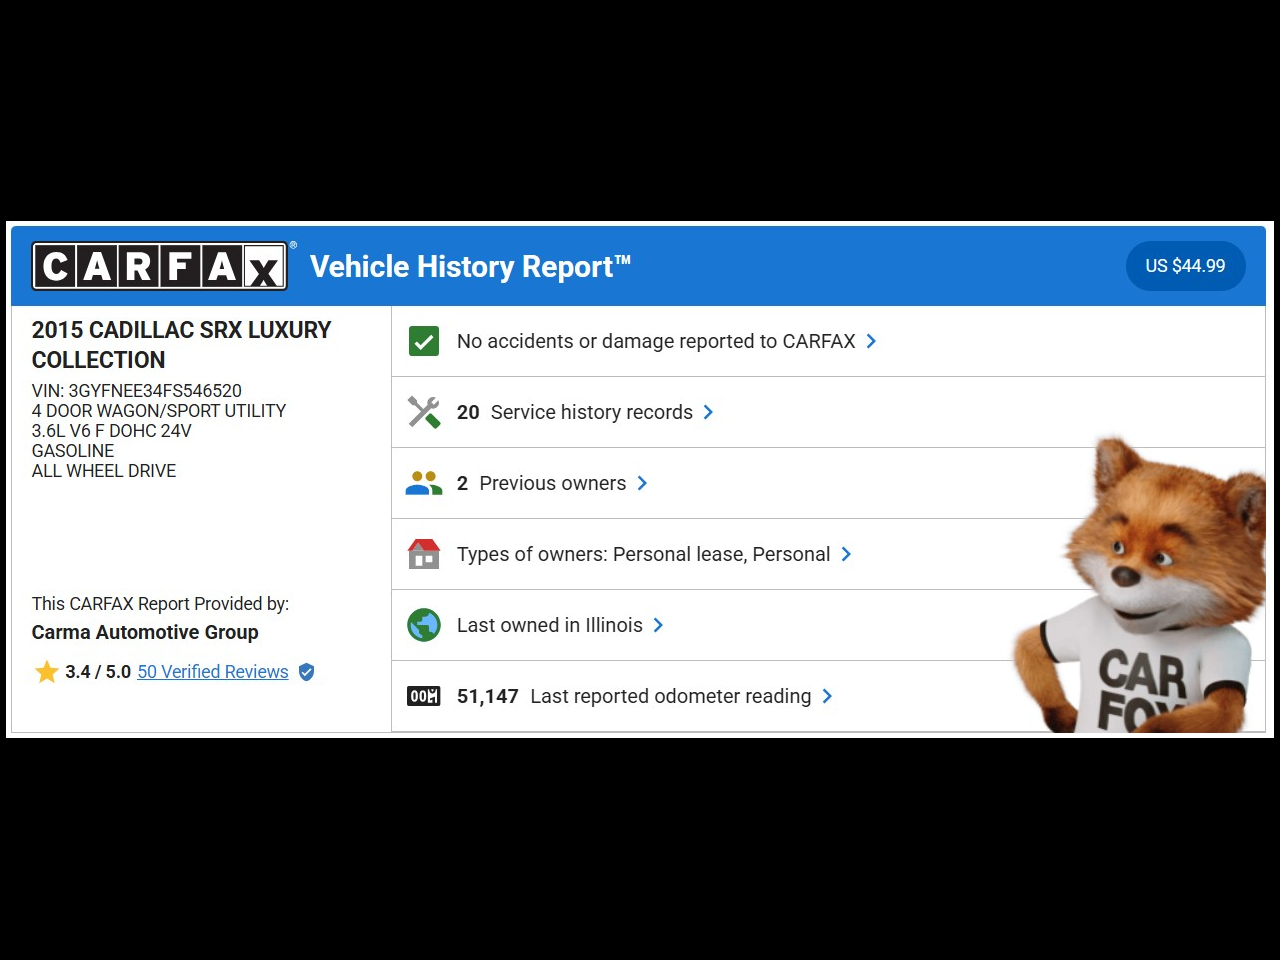1280x960 pixels.
Task: Click the previous owners people icon
Action: (x=424, y=483)
